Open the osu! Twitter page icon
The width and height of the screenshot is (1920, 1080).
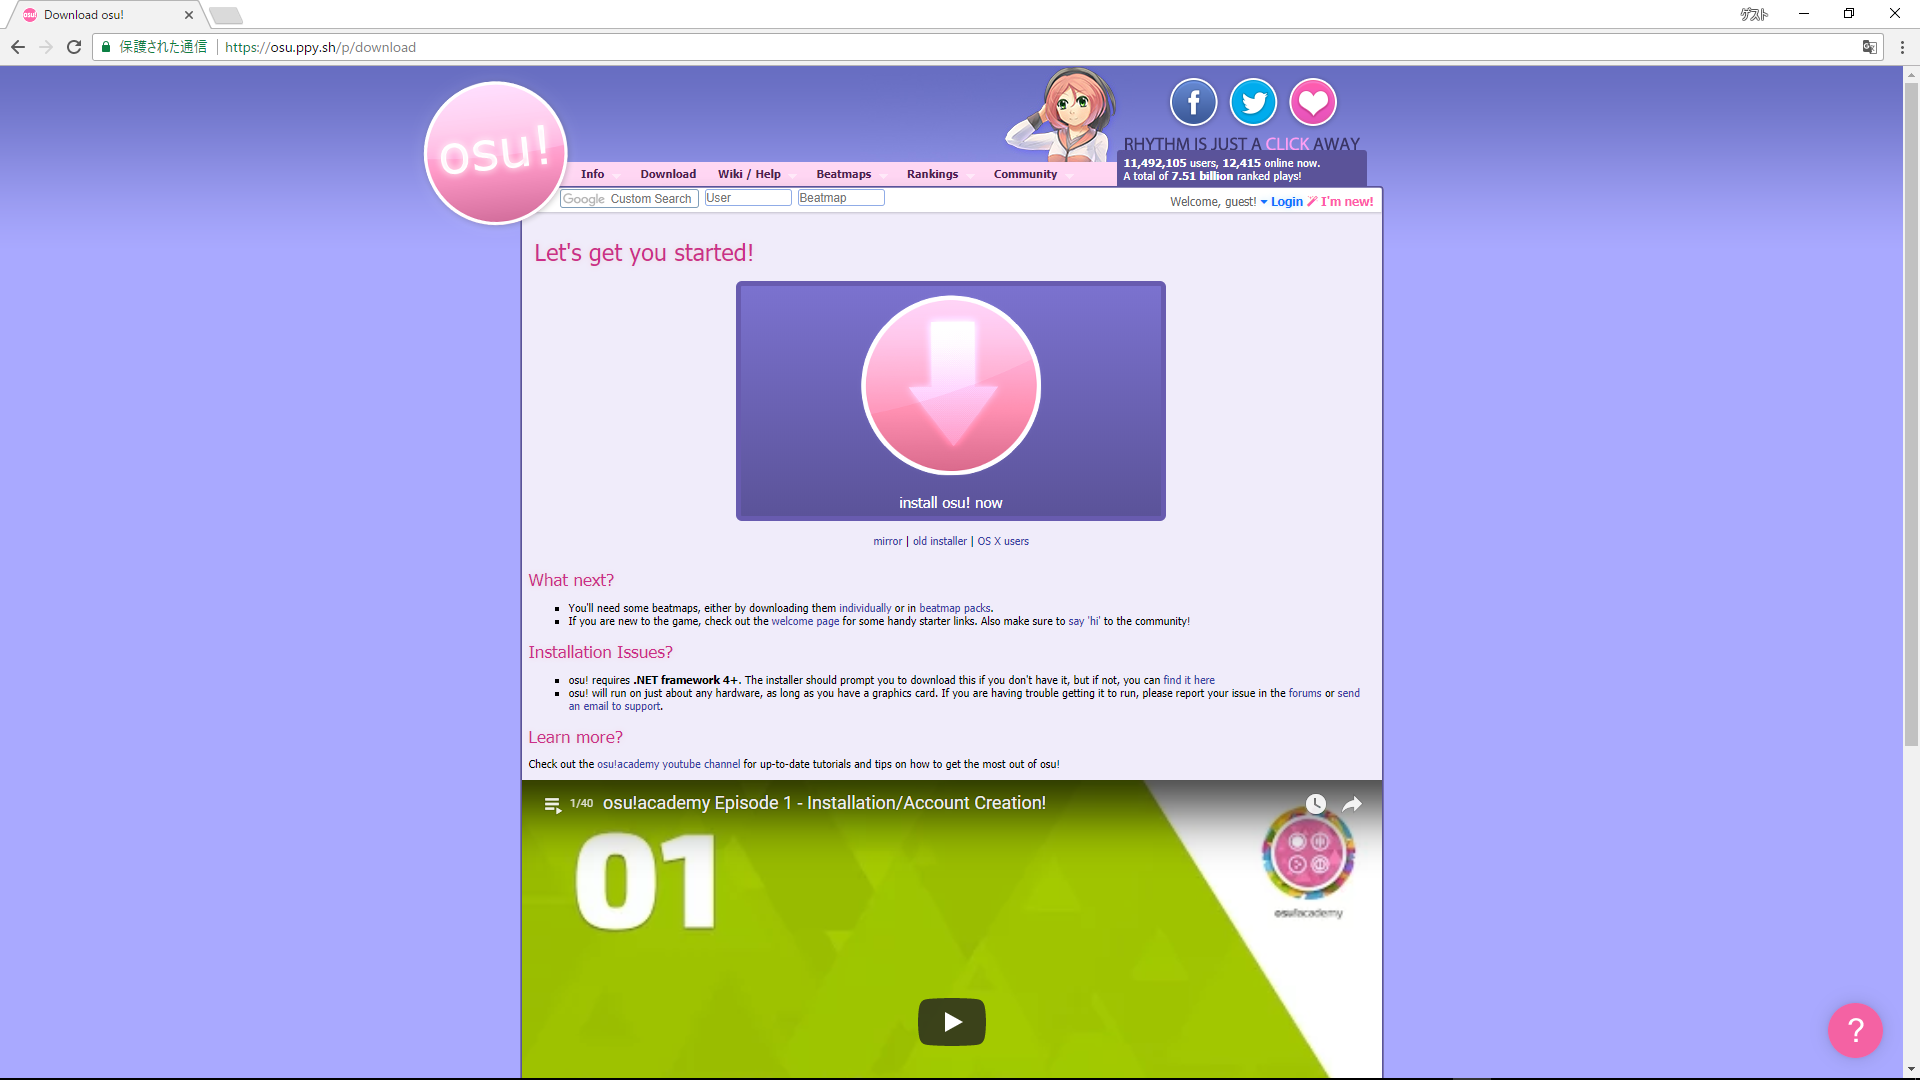click(1253, 102)
